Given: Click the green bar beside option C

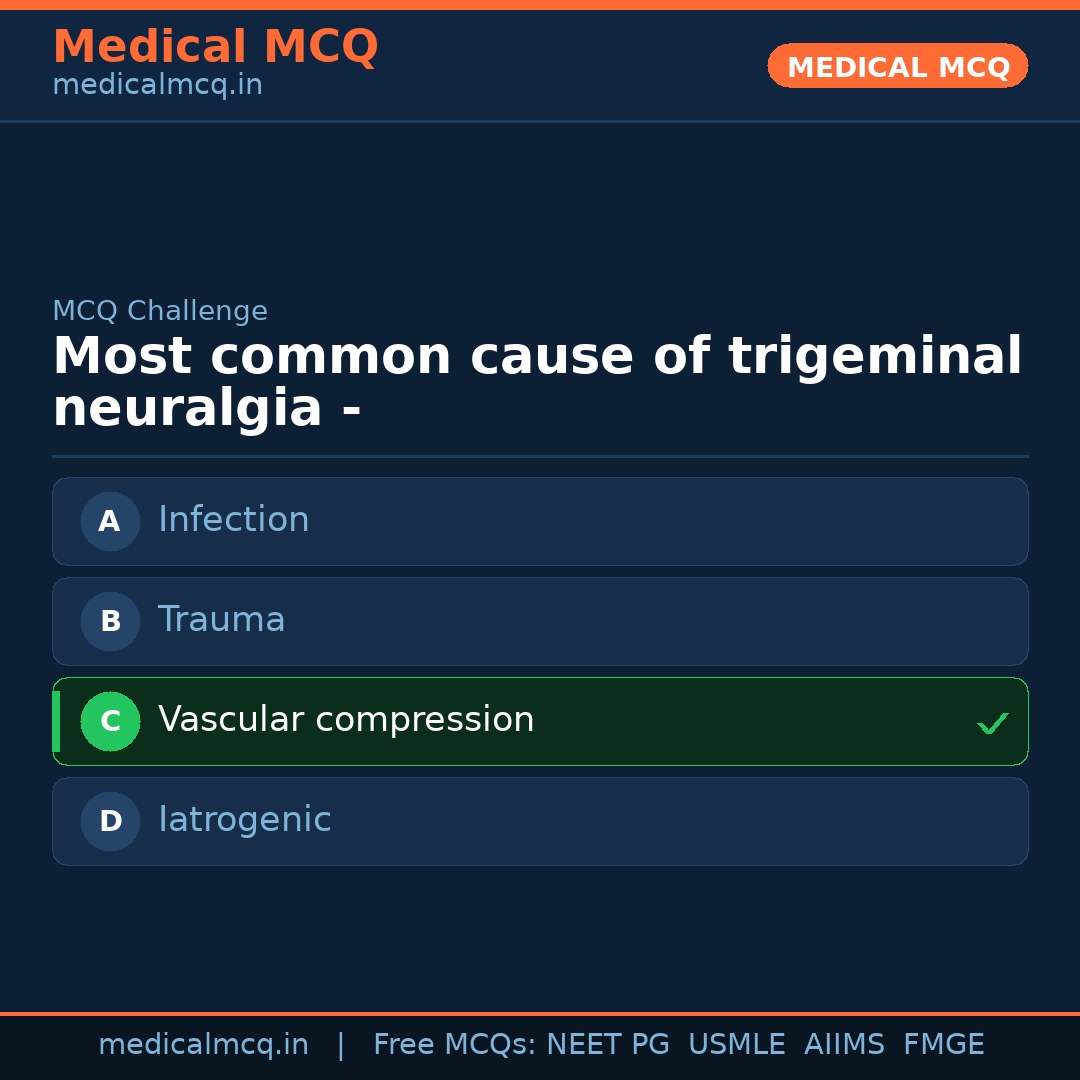Looking at the screenshot, I should coord(56,721).
